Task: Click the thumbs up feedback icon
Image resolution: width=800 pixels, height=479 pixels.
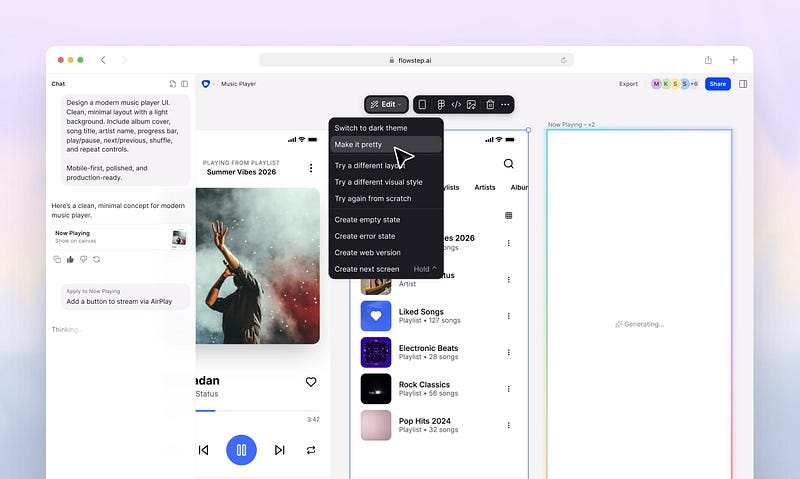Action: pyautogui.click(x=70, y=260)
